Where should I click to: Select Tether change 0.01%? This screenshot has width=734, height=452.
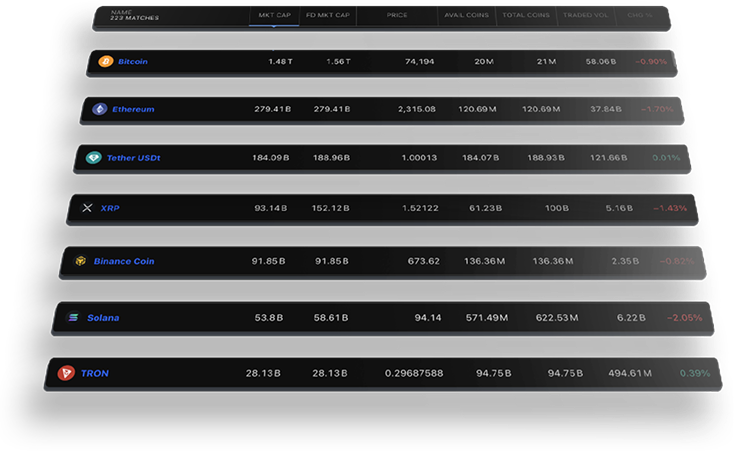point(666,158)
